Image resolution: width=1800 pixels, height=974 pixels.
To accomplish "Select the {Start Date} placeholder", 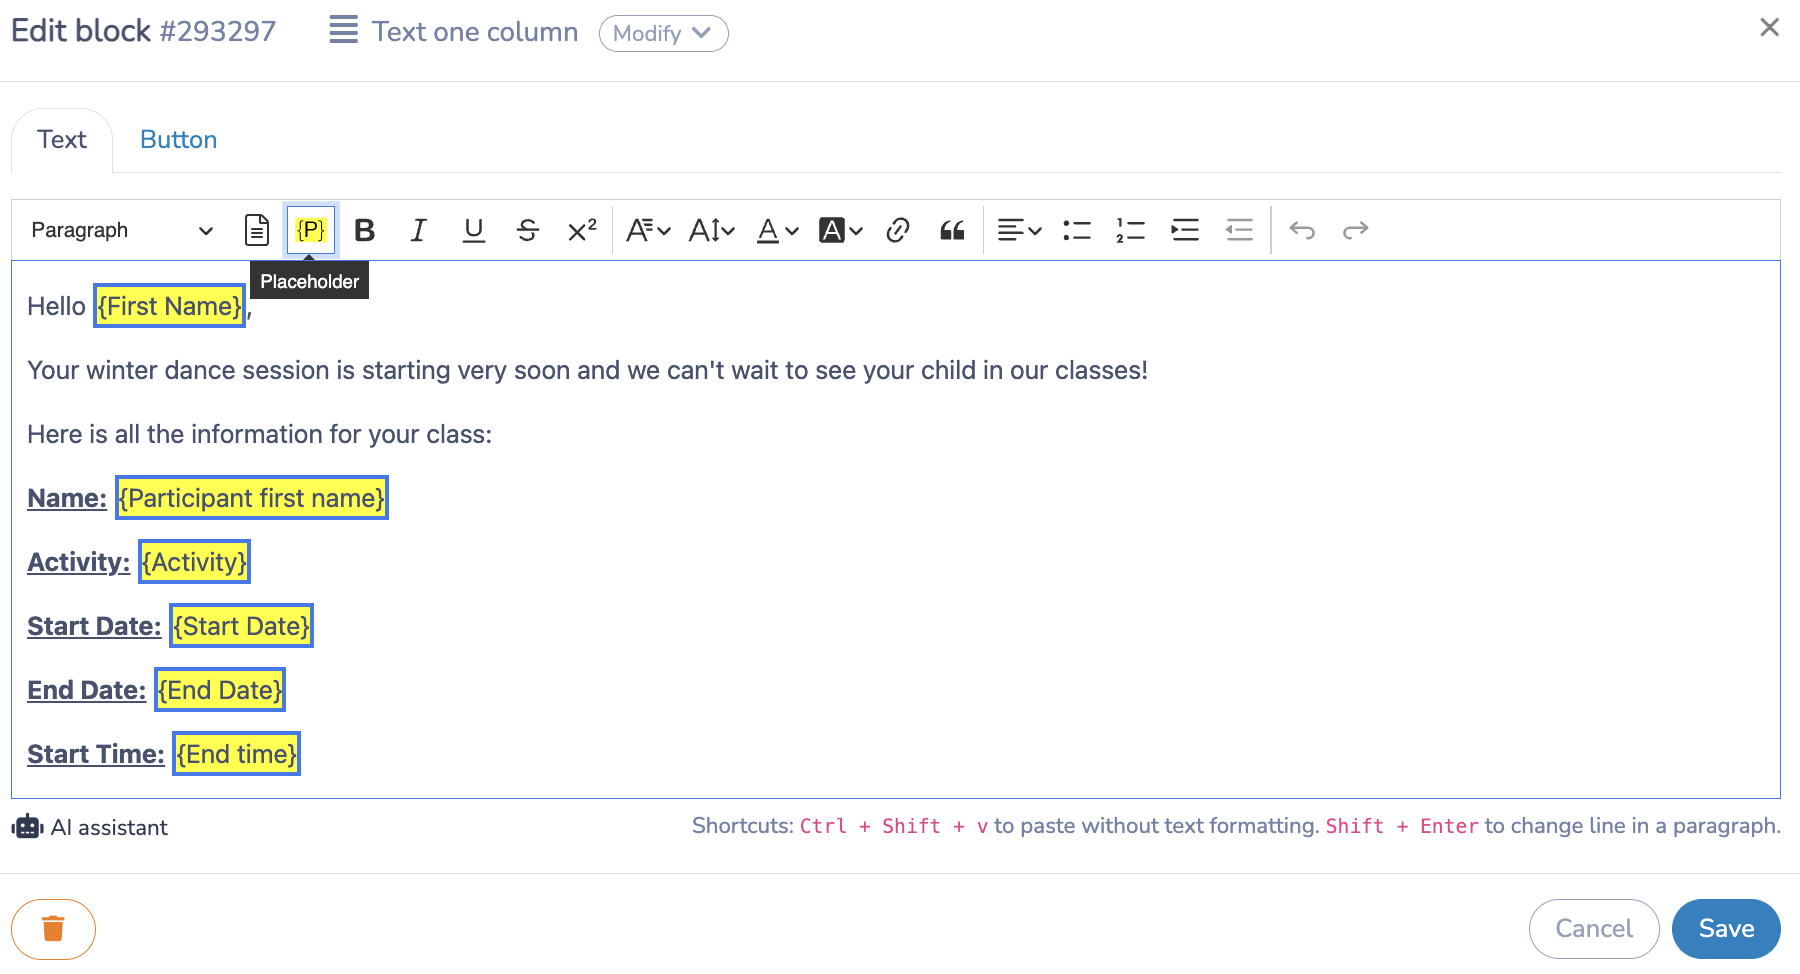I will [241, 626].
